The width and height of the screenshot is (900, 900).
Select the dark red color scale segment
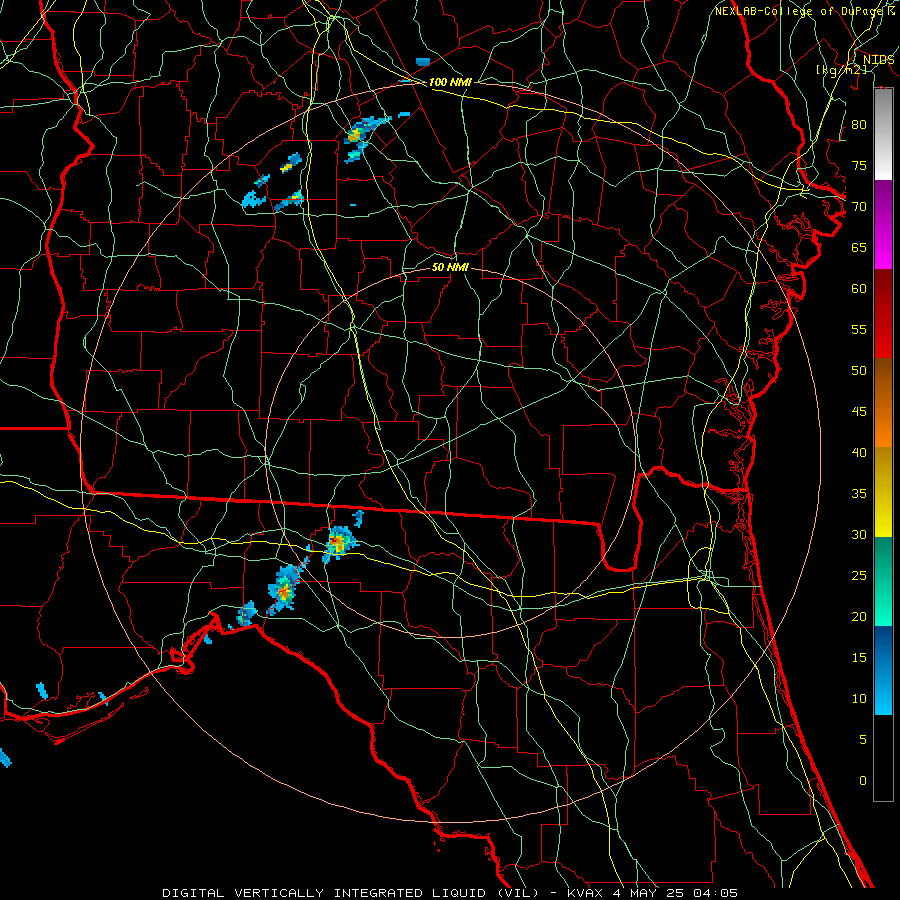[x=883, y=314]
